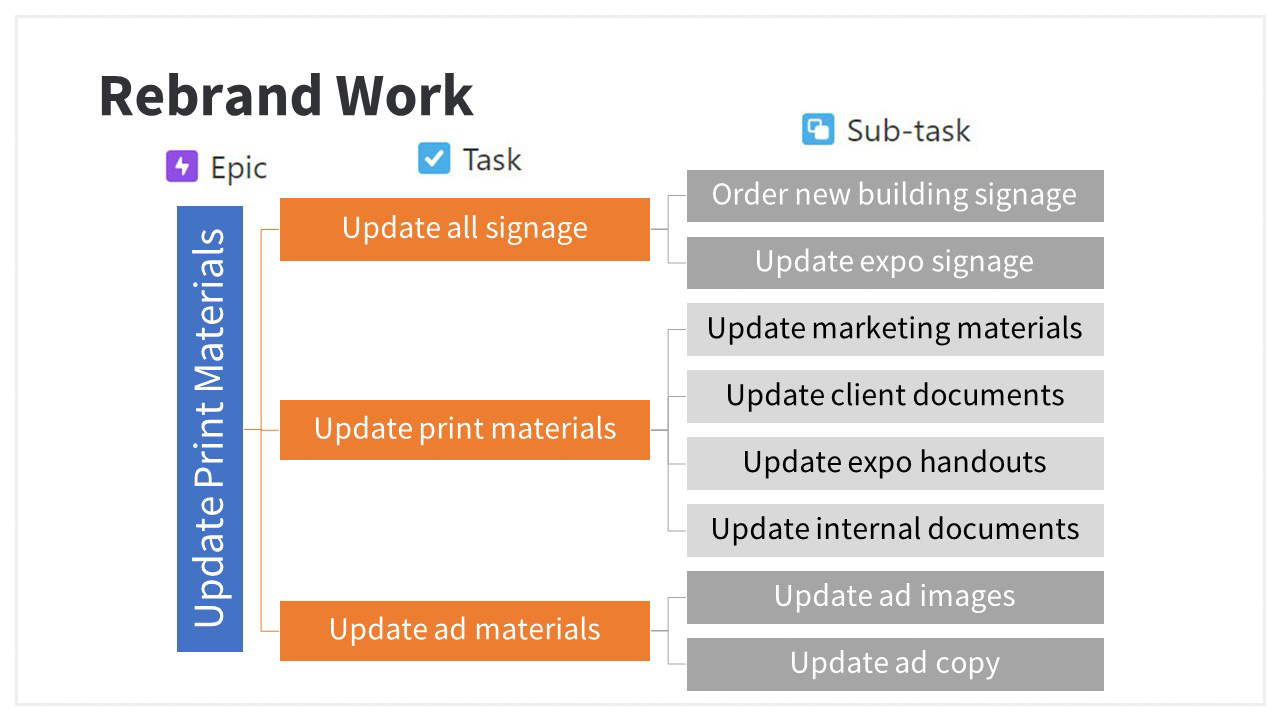Click the blue Task checkmark icon
1280x720 pixels.
coord(434,158)
